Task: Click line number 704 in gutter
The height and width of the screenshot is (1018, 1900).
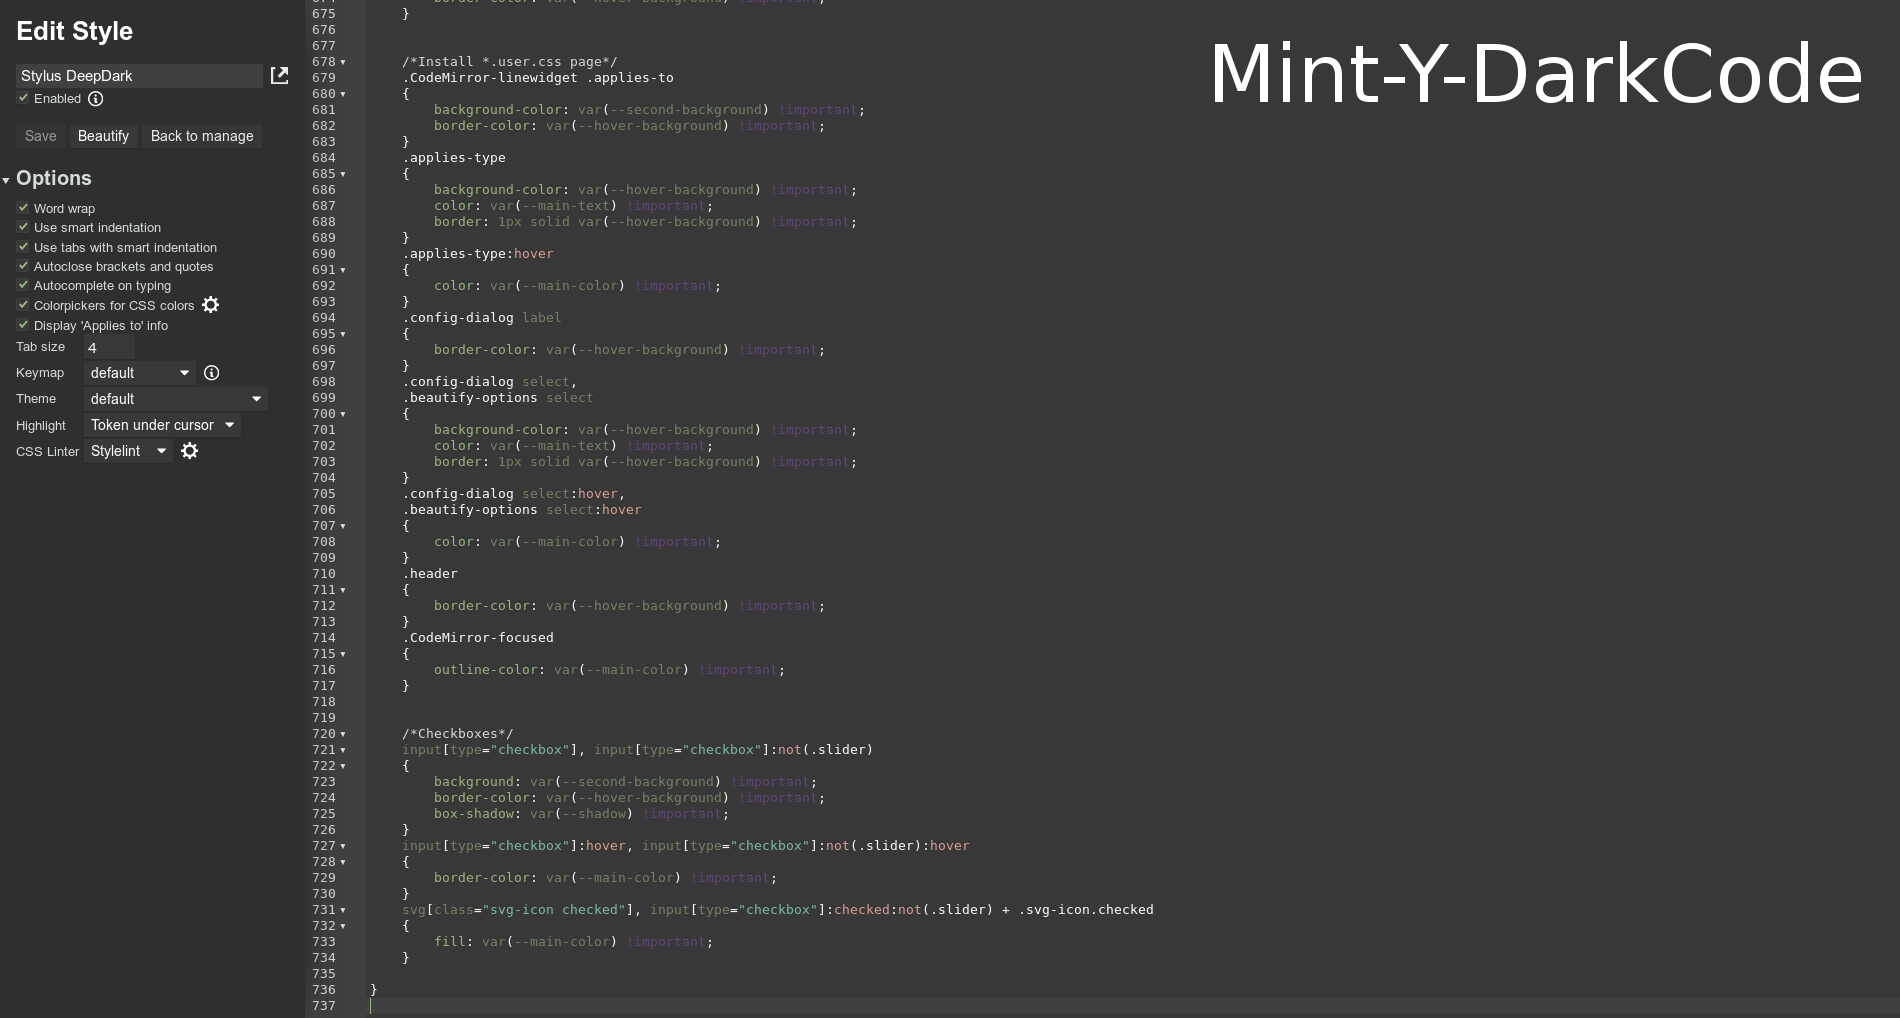Action: point(324,478)
